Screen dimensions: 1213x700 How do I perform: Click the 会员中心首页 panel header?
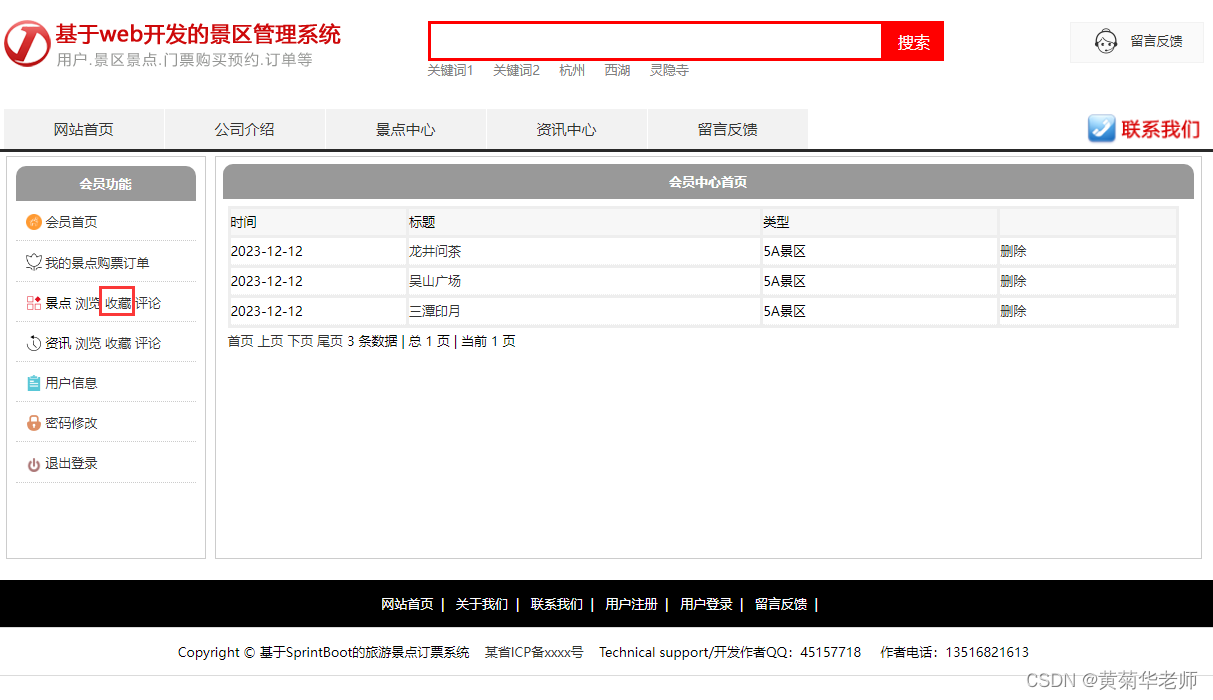708,182
